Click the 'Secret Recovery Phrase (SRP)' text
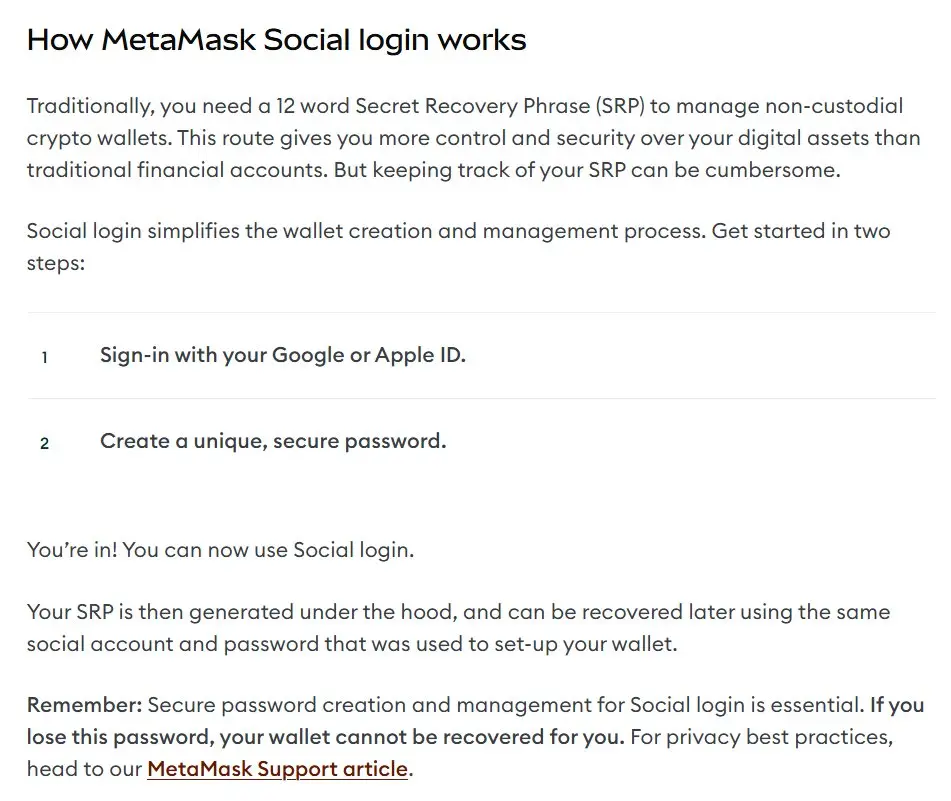 click(500, 106)
